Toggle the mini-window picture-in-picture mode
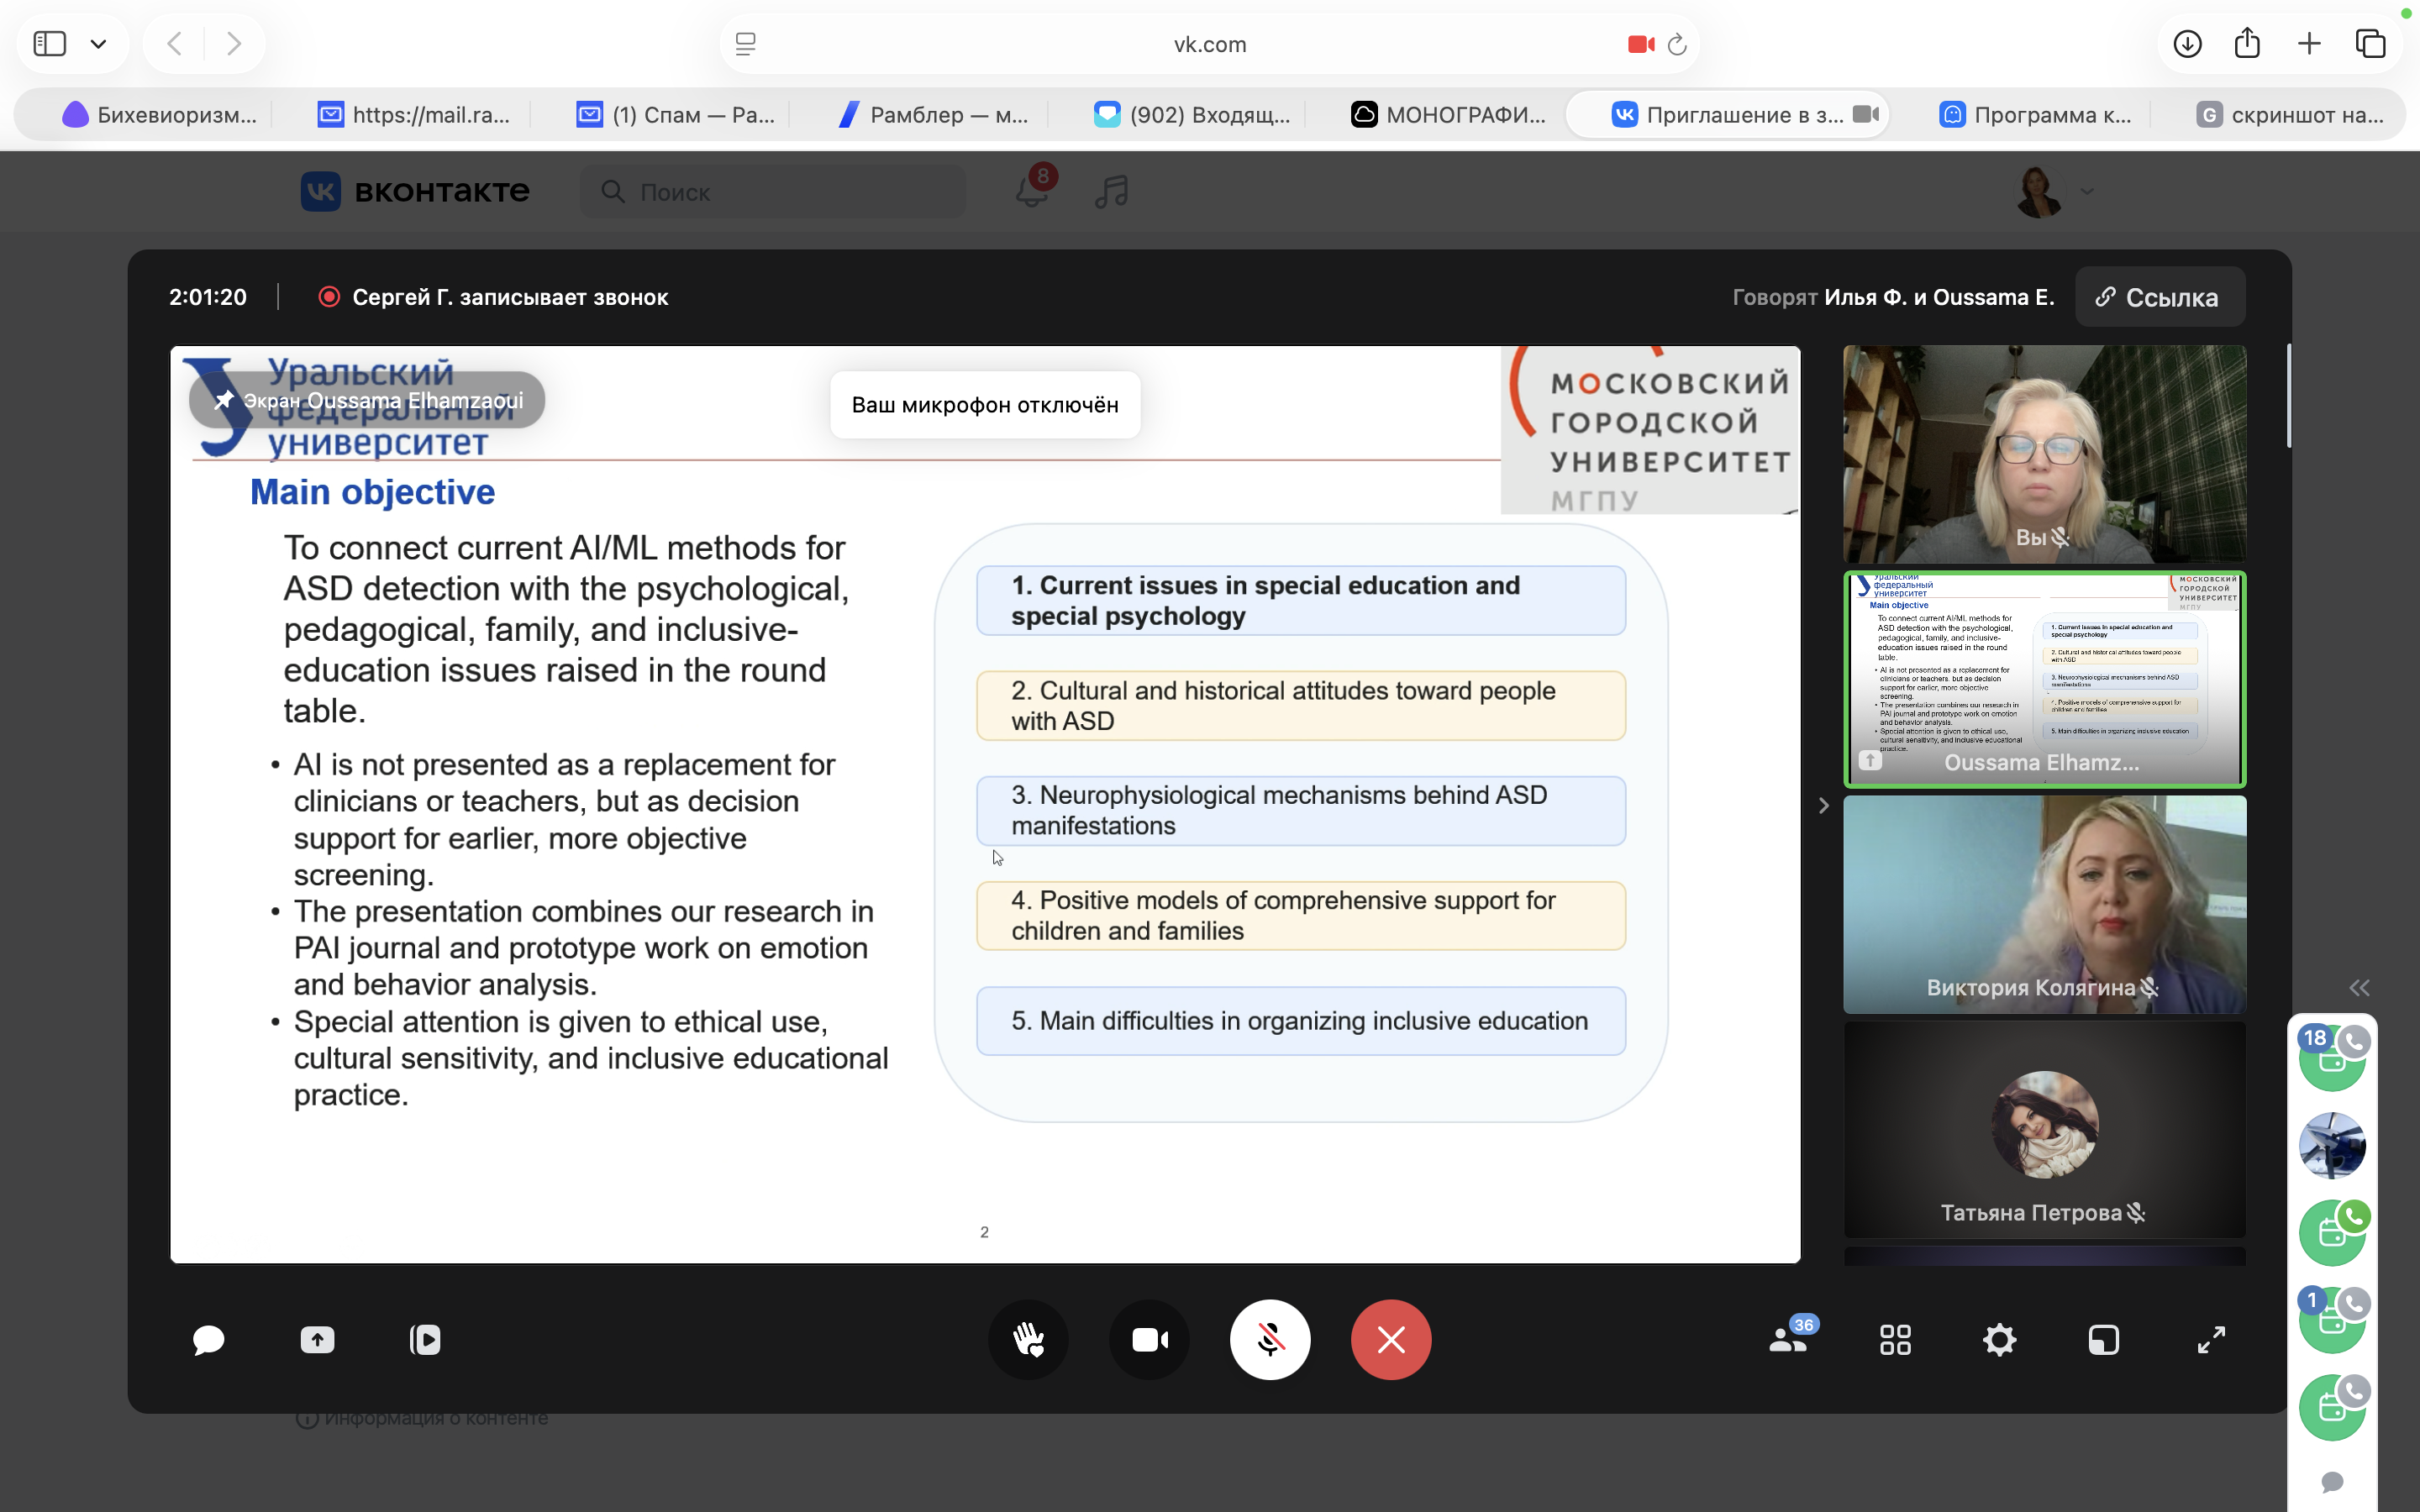 2104,1340
